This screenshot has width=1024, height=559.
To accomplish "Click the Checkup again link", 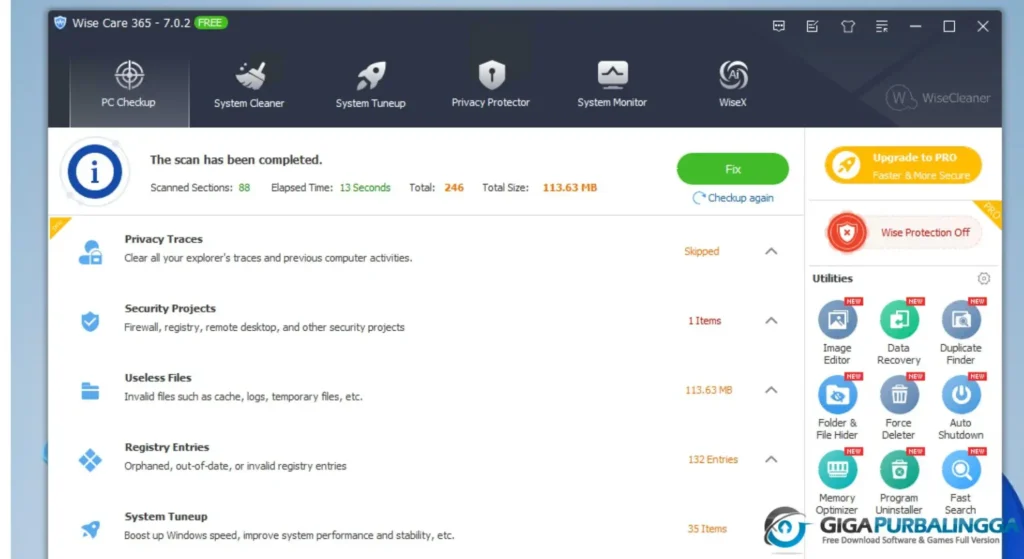I will tap(733, 198).
